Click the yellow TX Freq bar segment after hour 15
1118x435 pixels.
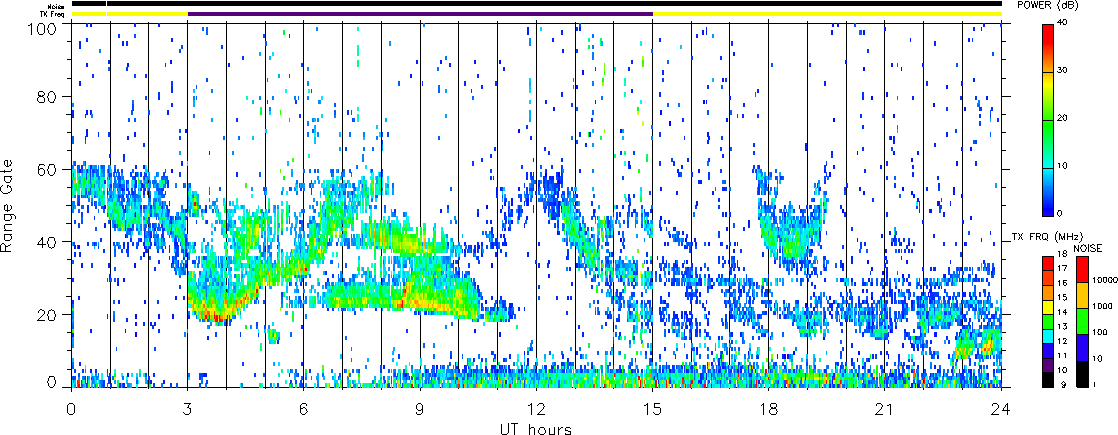pyautogui.click(x=827, y=13)
